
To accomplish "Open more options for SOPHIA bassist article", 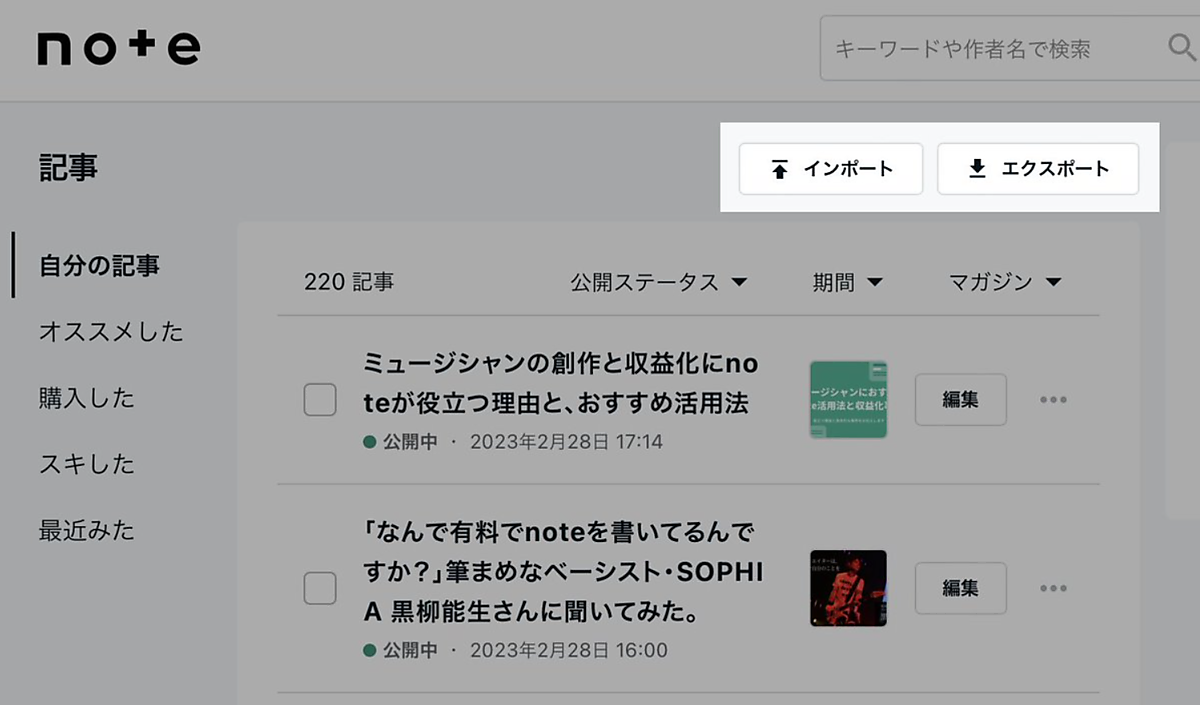I will (1053, 588).
